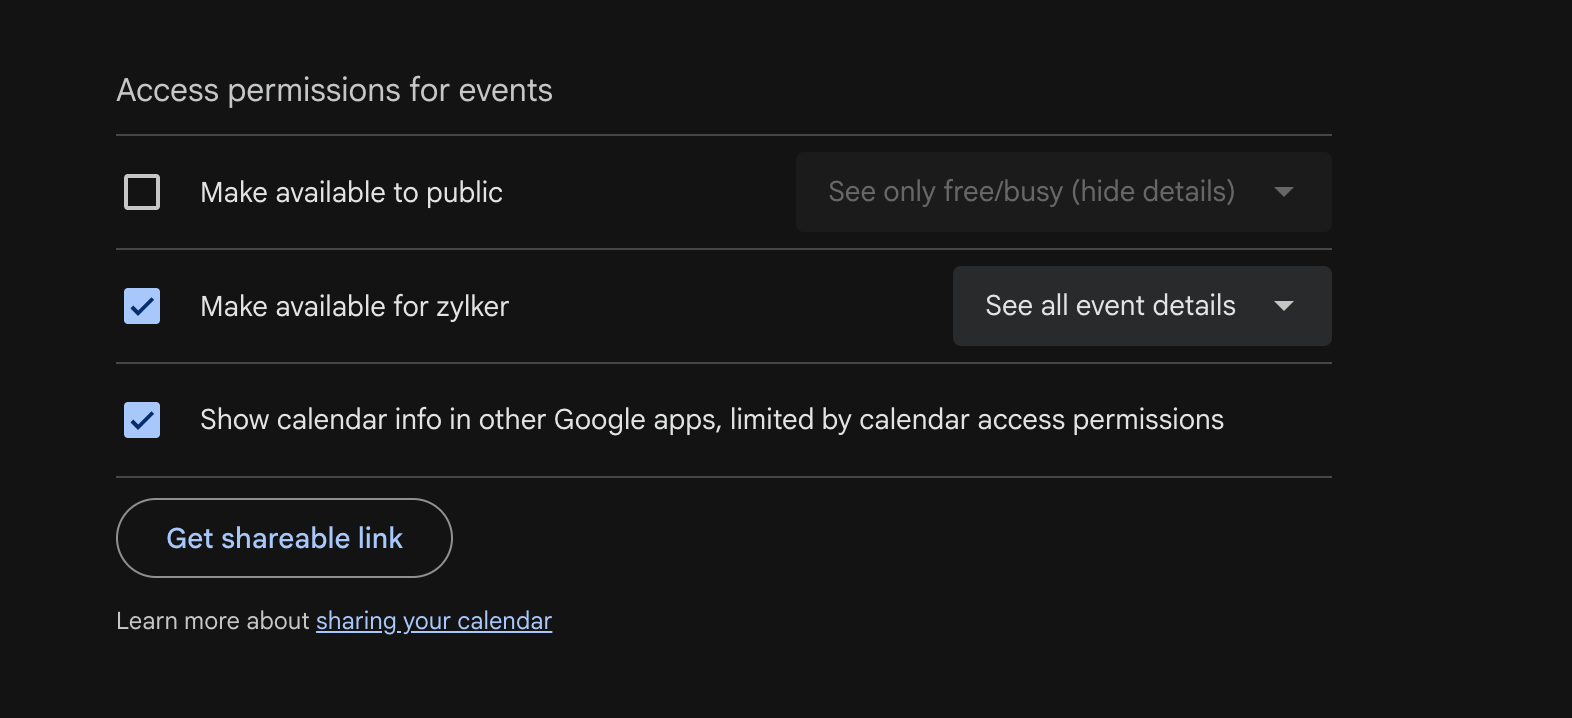Click the arrow beside the free/busy option
Screen dimensions: 1572x718
(x=1284, y=192)
